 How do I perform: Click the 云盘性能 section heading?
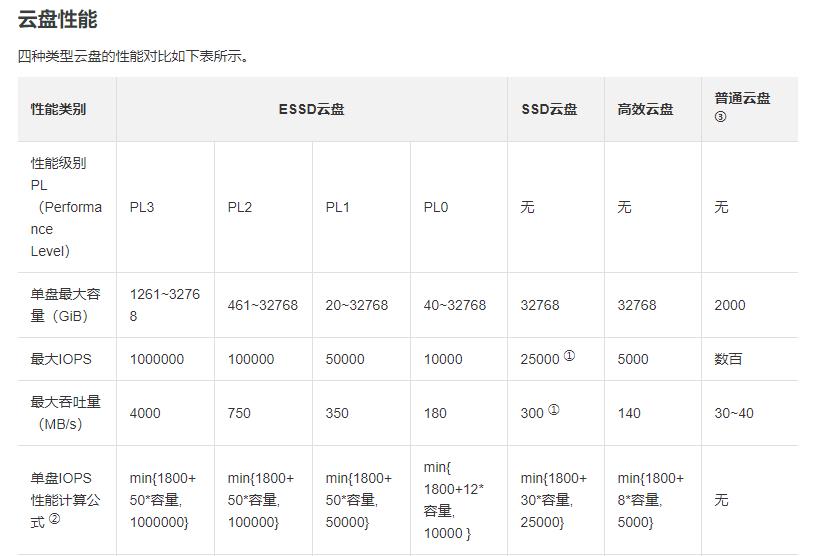(57, 19)
